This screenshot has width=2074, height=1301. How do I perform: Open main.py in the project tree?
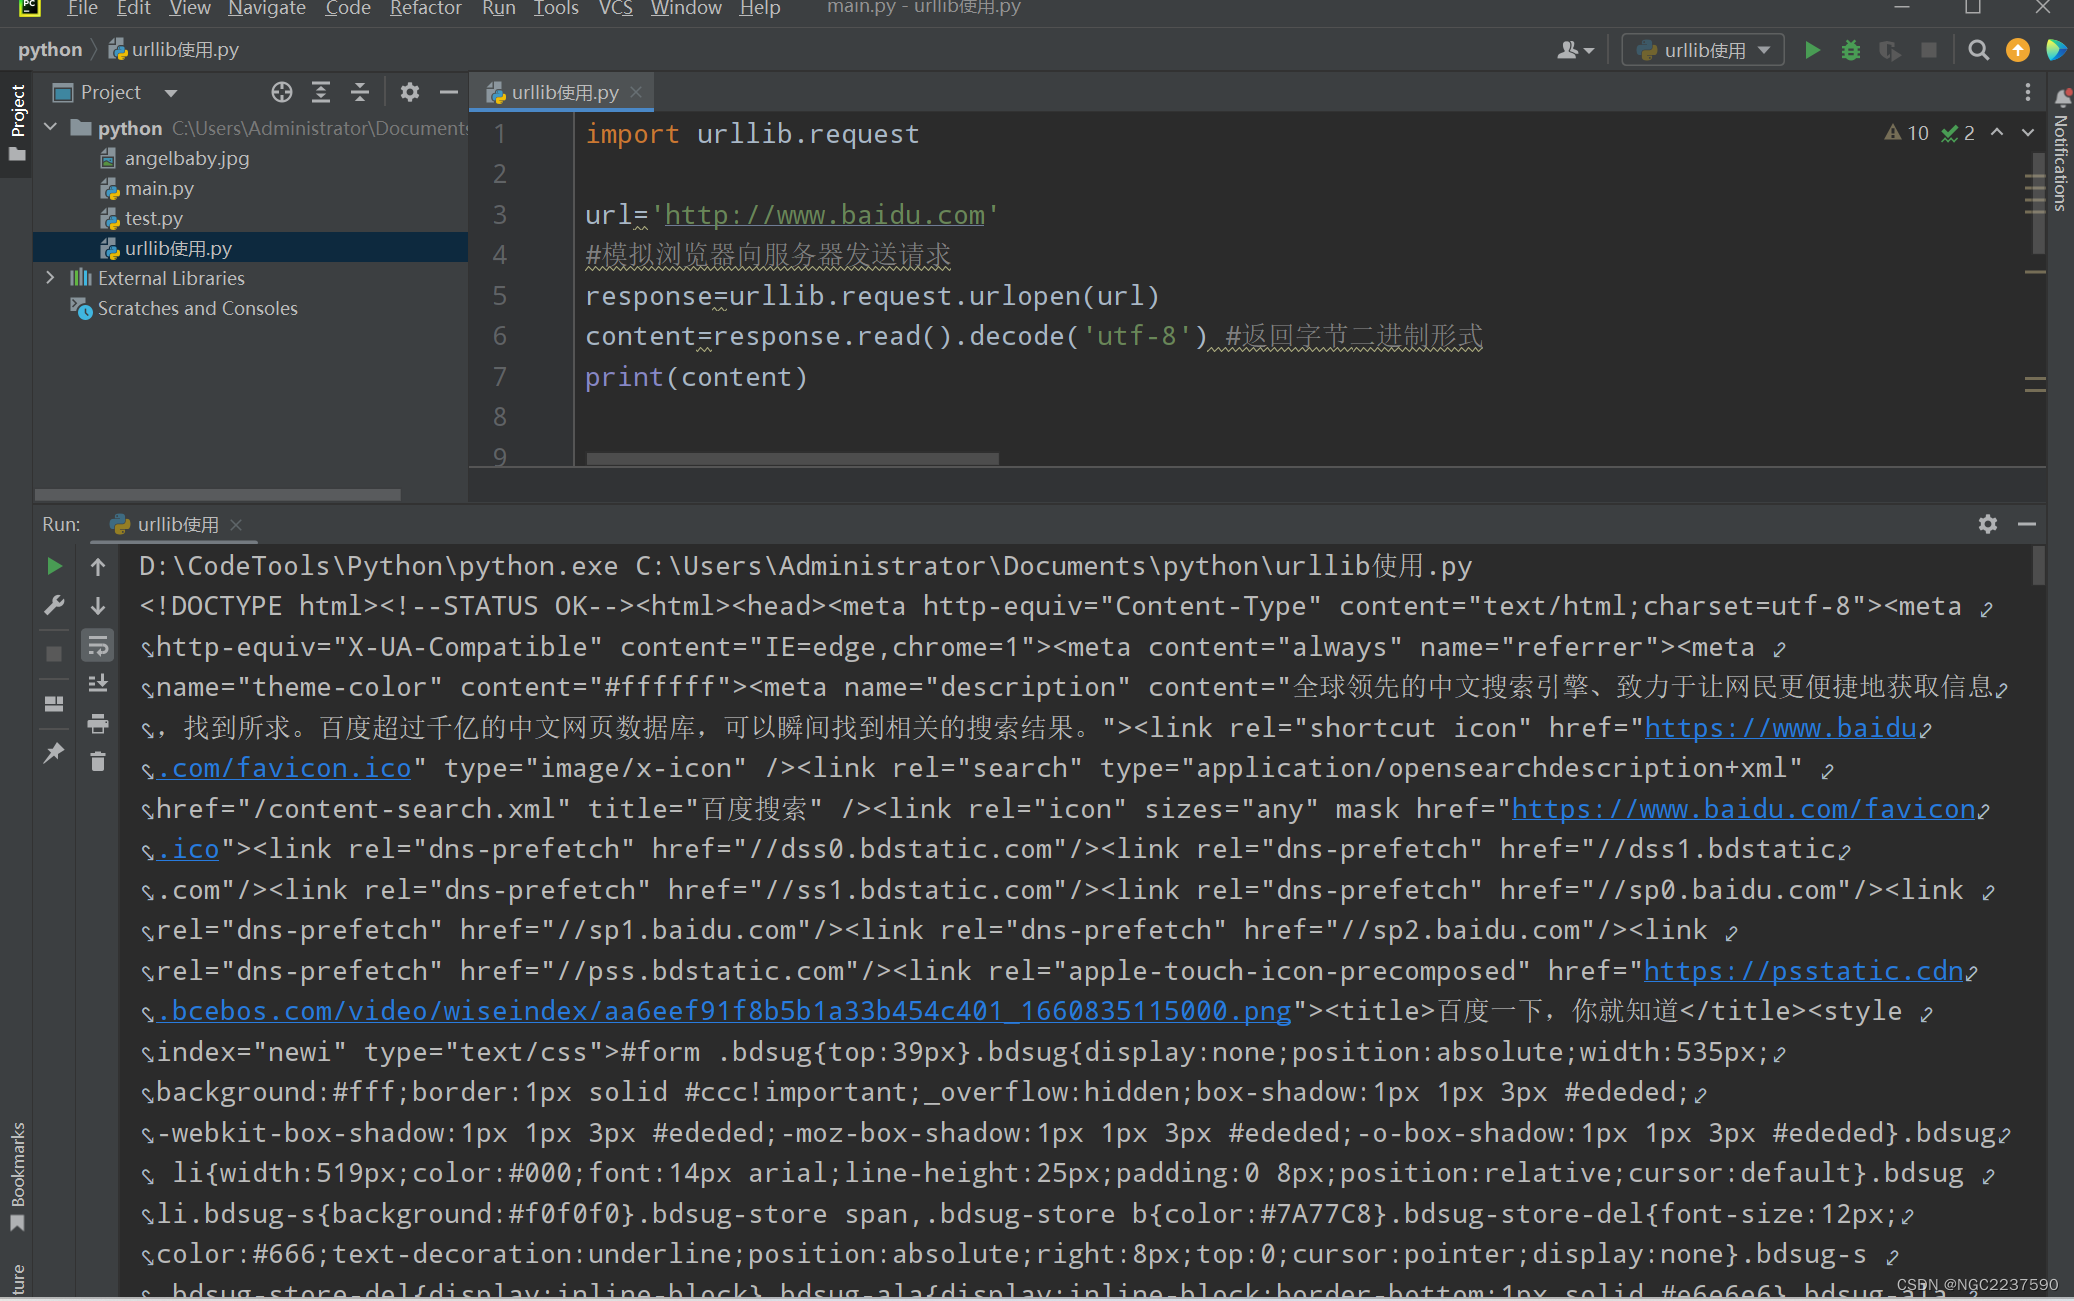tap(159, 188)
